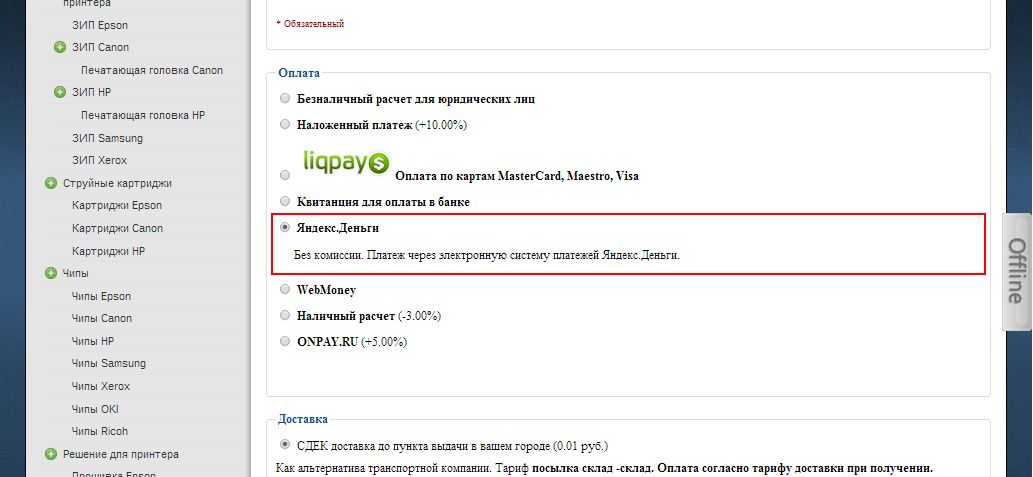Select Квитанция для оплаты в банке
The width and height of the screenshot is (1033, 477).
[286, 202]
